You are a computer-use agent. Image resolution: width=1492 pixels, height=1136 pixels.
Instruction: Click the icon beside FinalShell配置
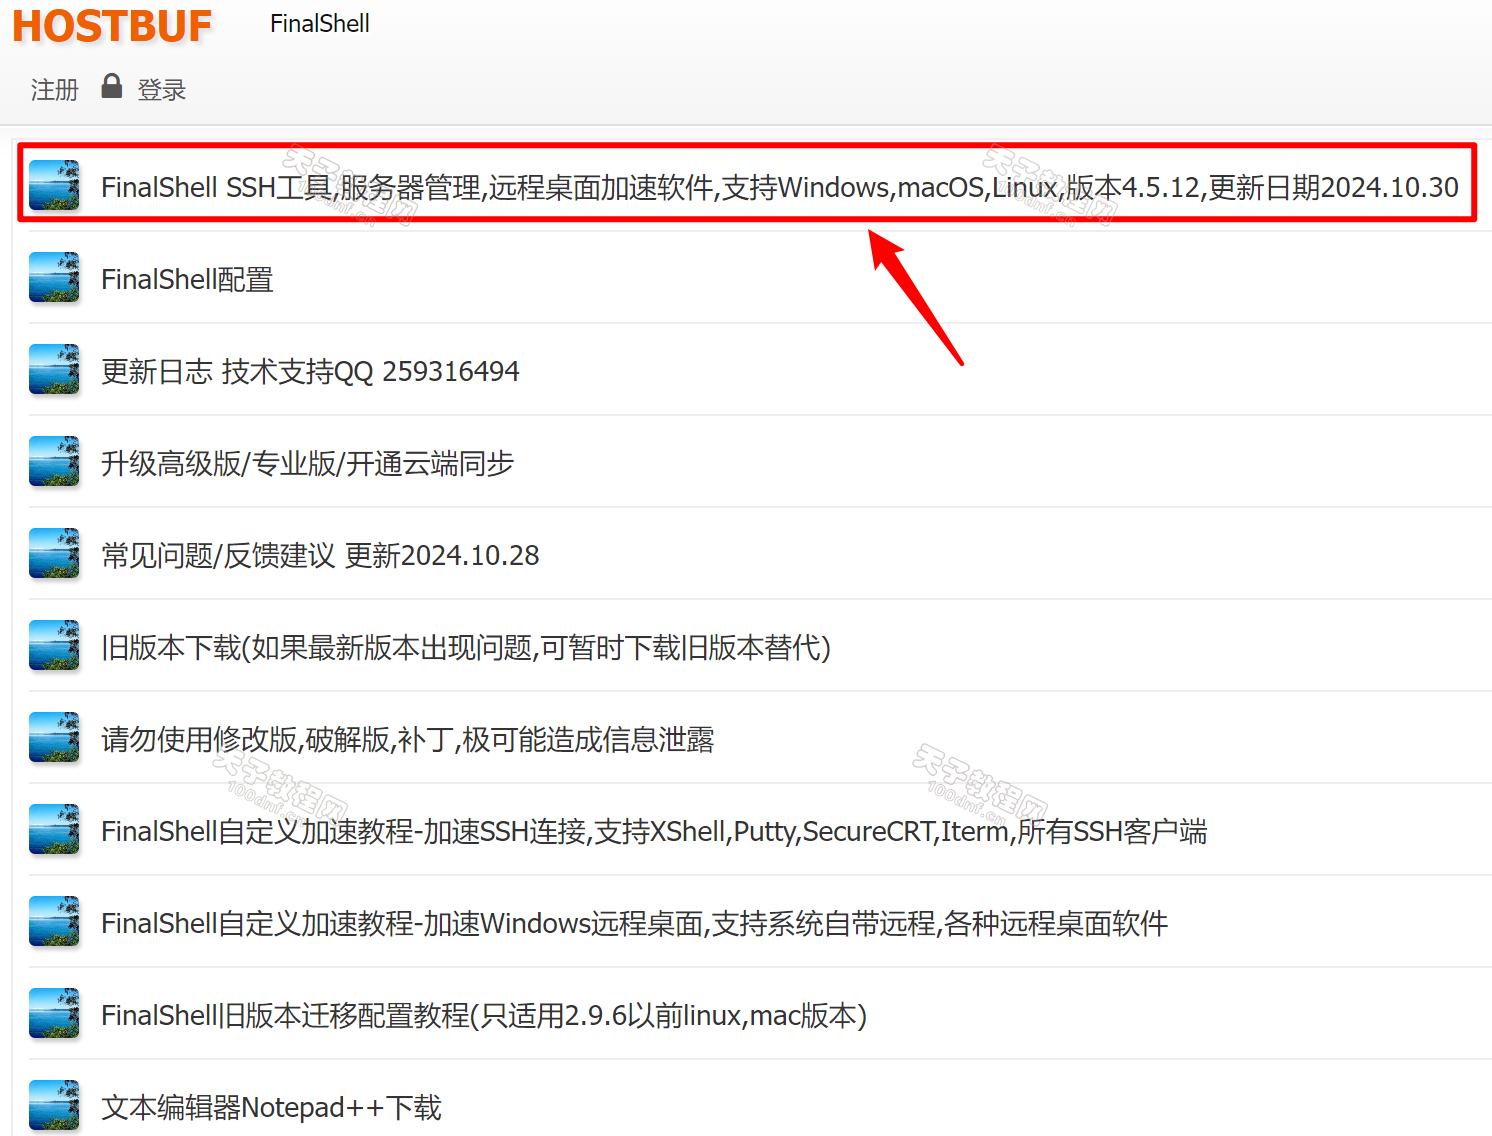pos(54,277)
